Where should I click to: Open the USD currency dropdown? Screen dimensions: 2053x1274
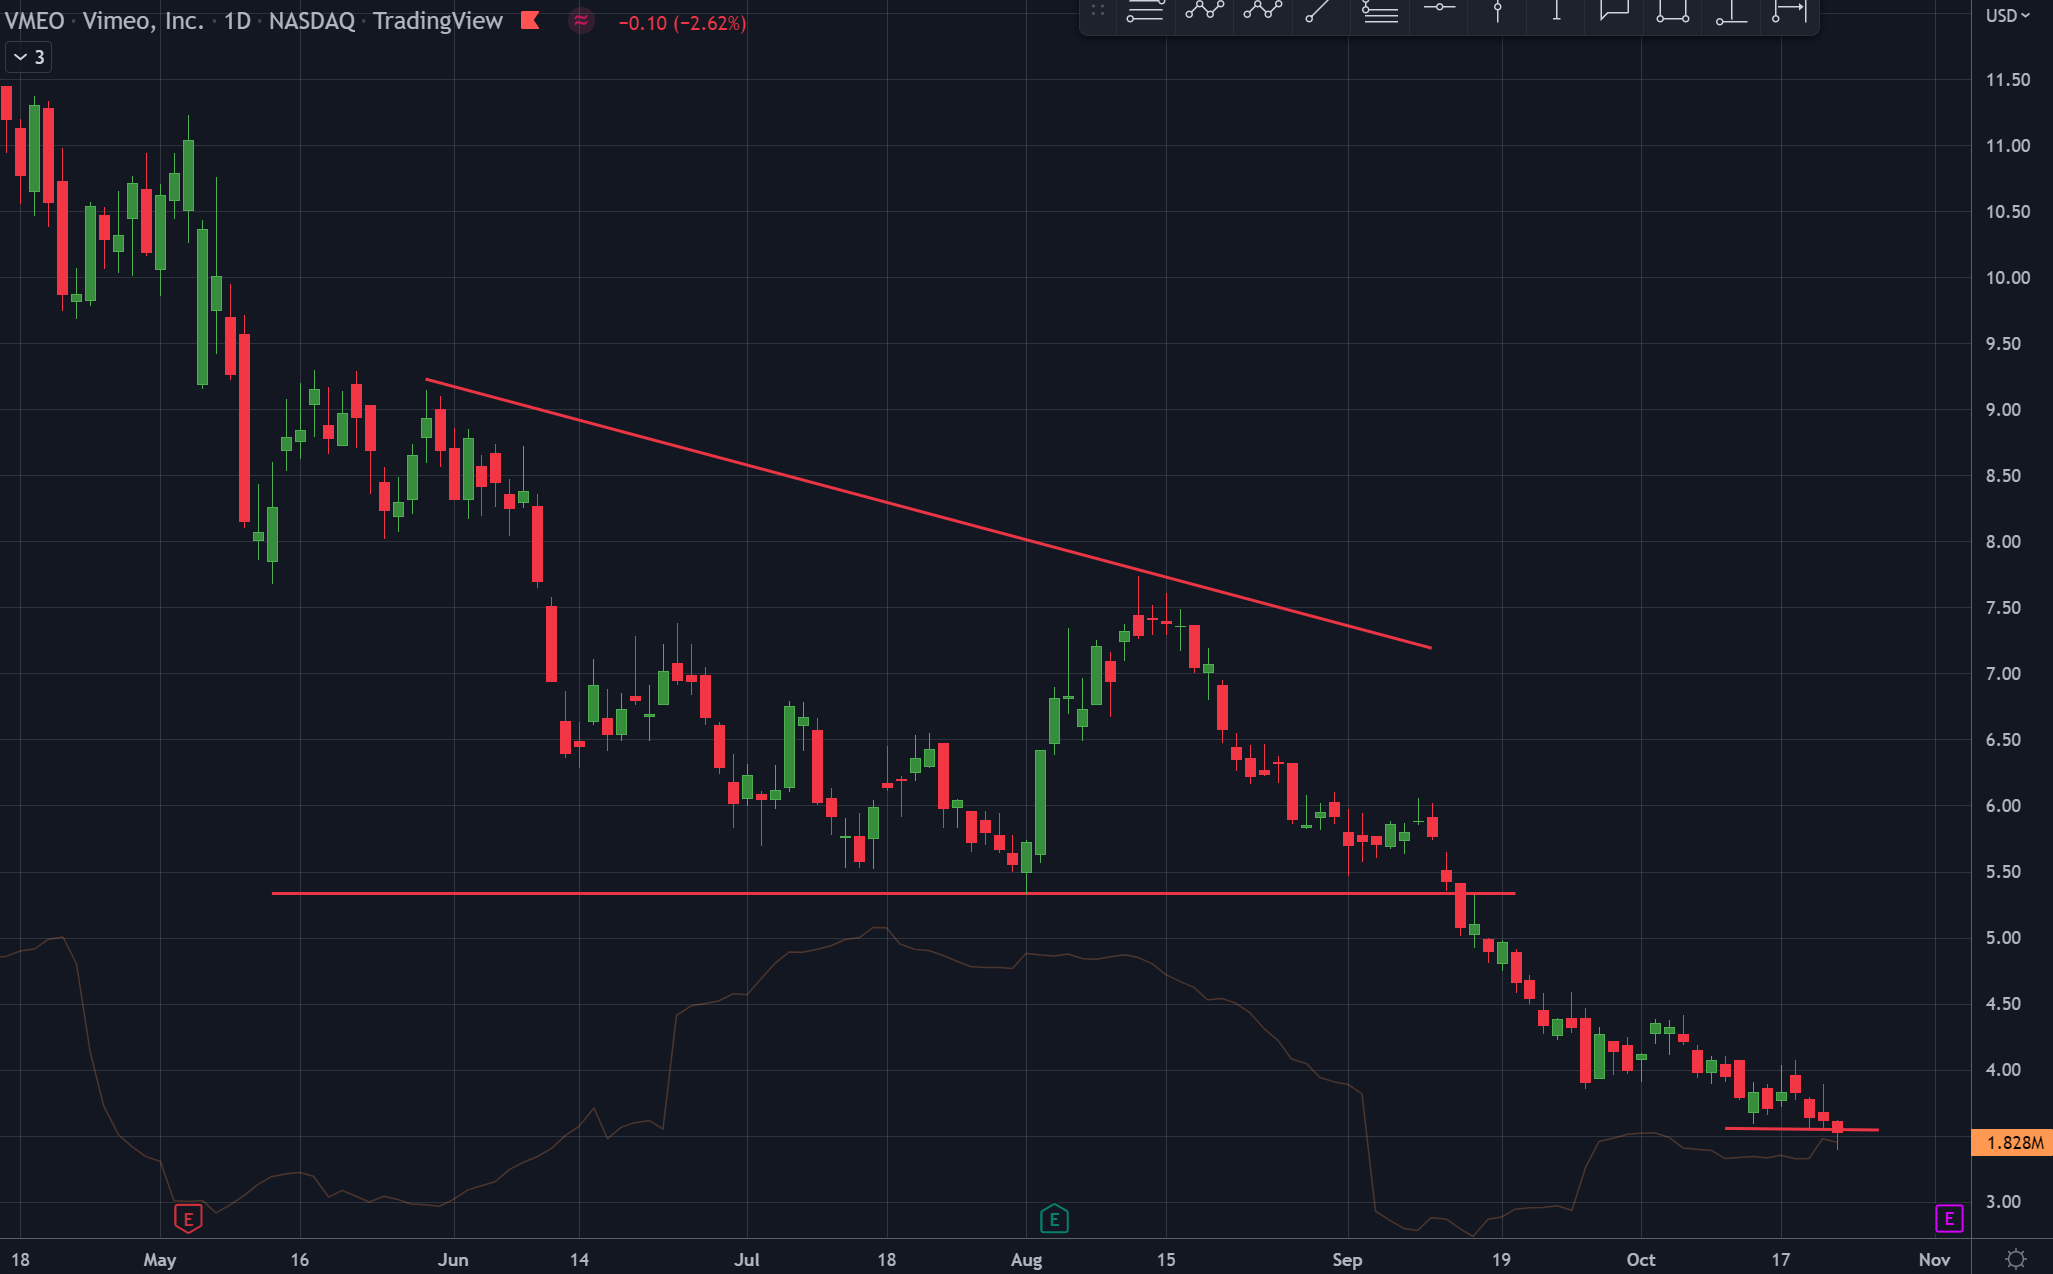point(2008,16)
